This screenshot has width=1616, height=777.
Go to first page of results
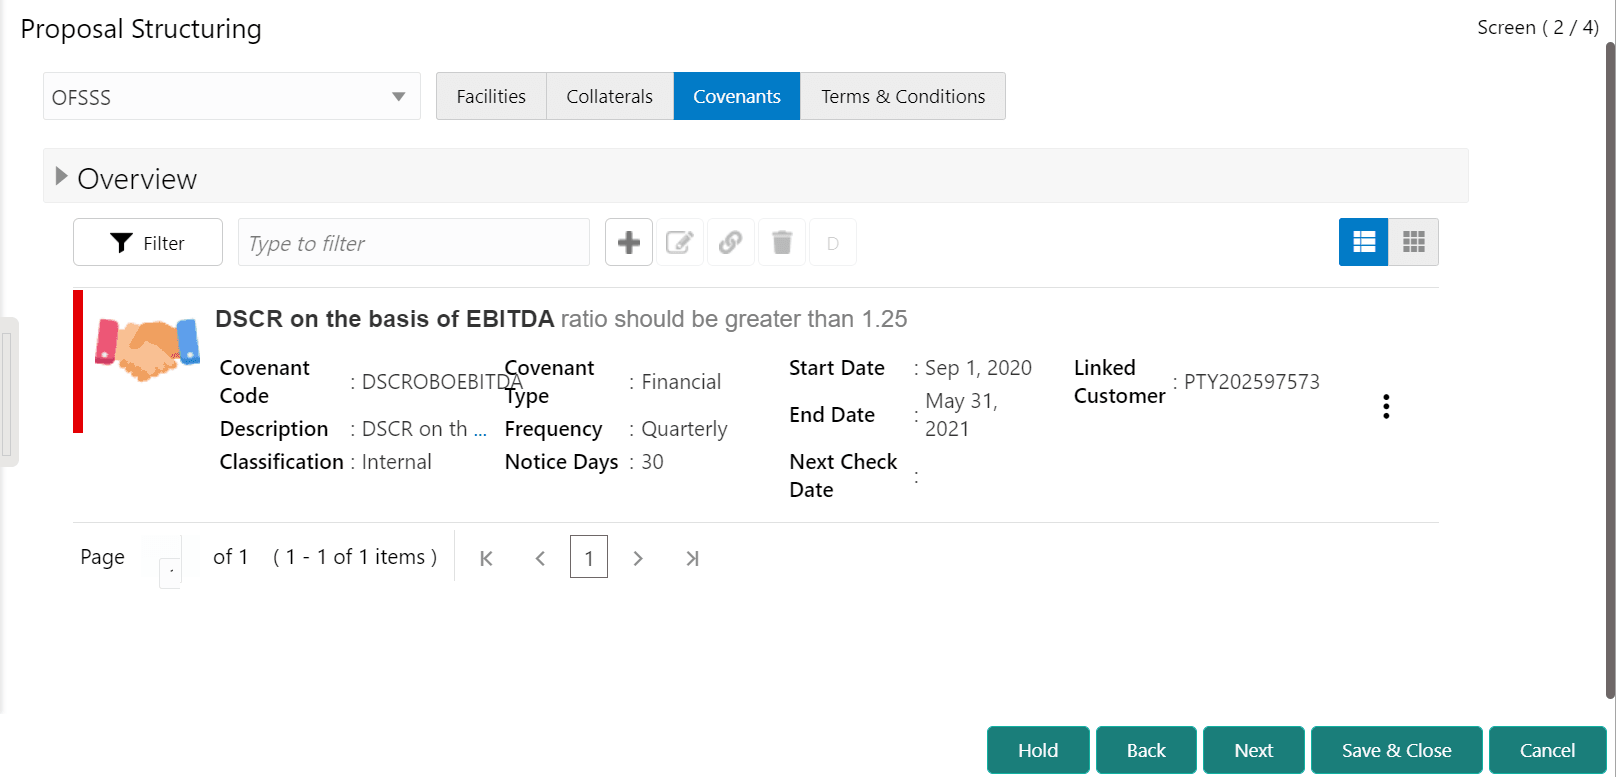(486, 558)
